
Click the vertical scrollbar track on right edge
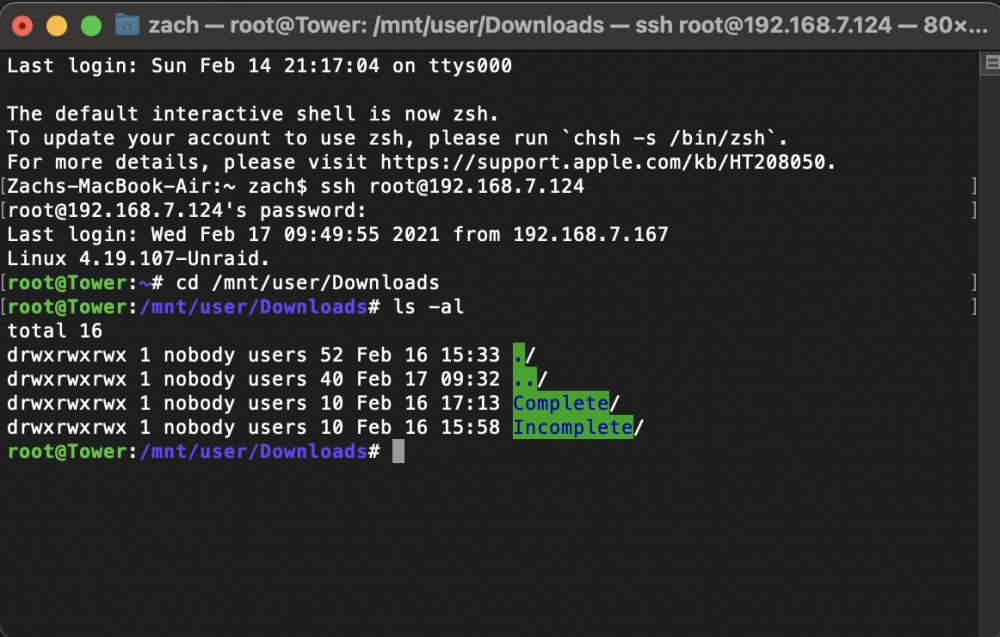click(x=989, y=351)
